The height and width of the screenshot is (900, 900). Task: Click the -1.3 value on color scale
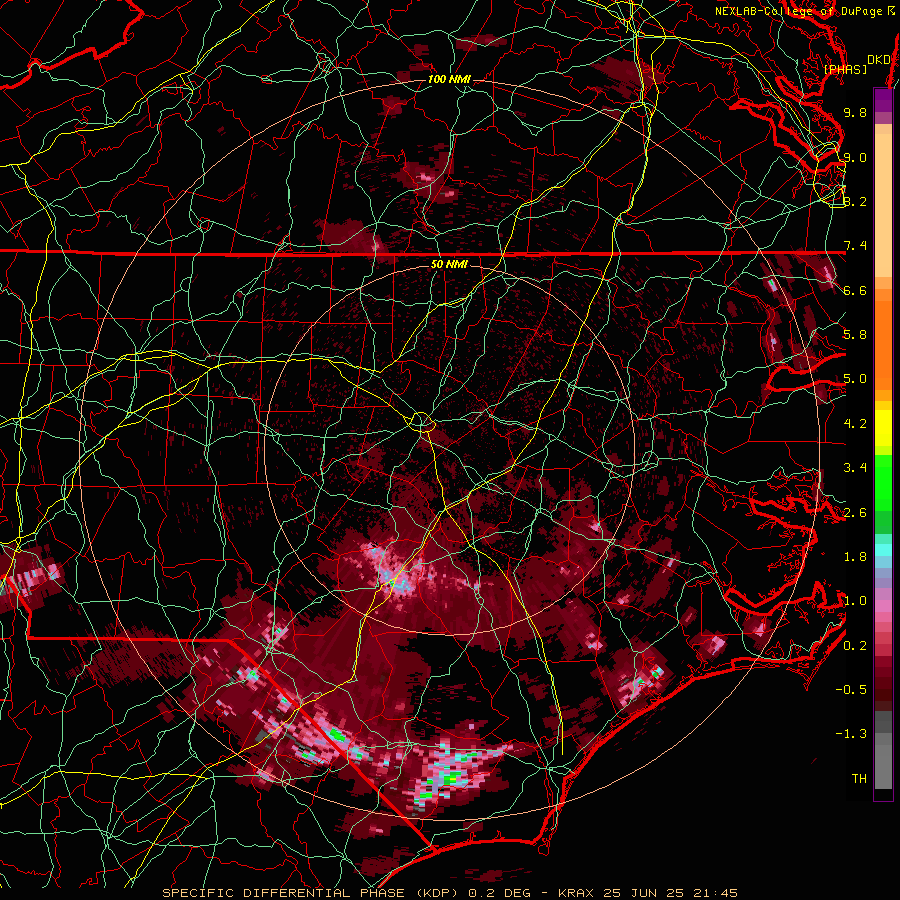(x=851, y=734)
